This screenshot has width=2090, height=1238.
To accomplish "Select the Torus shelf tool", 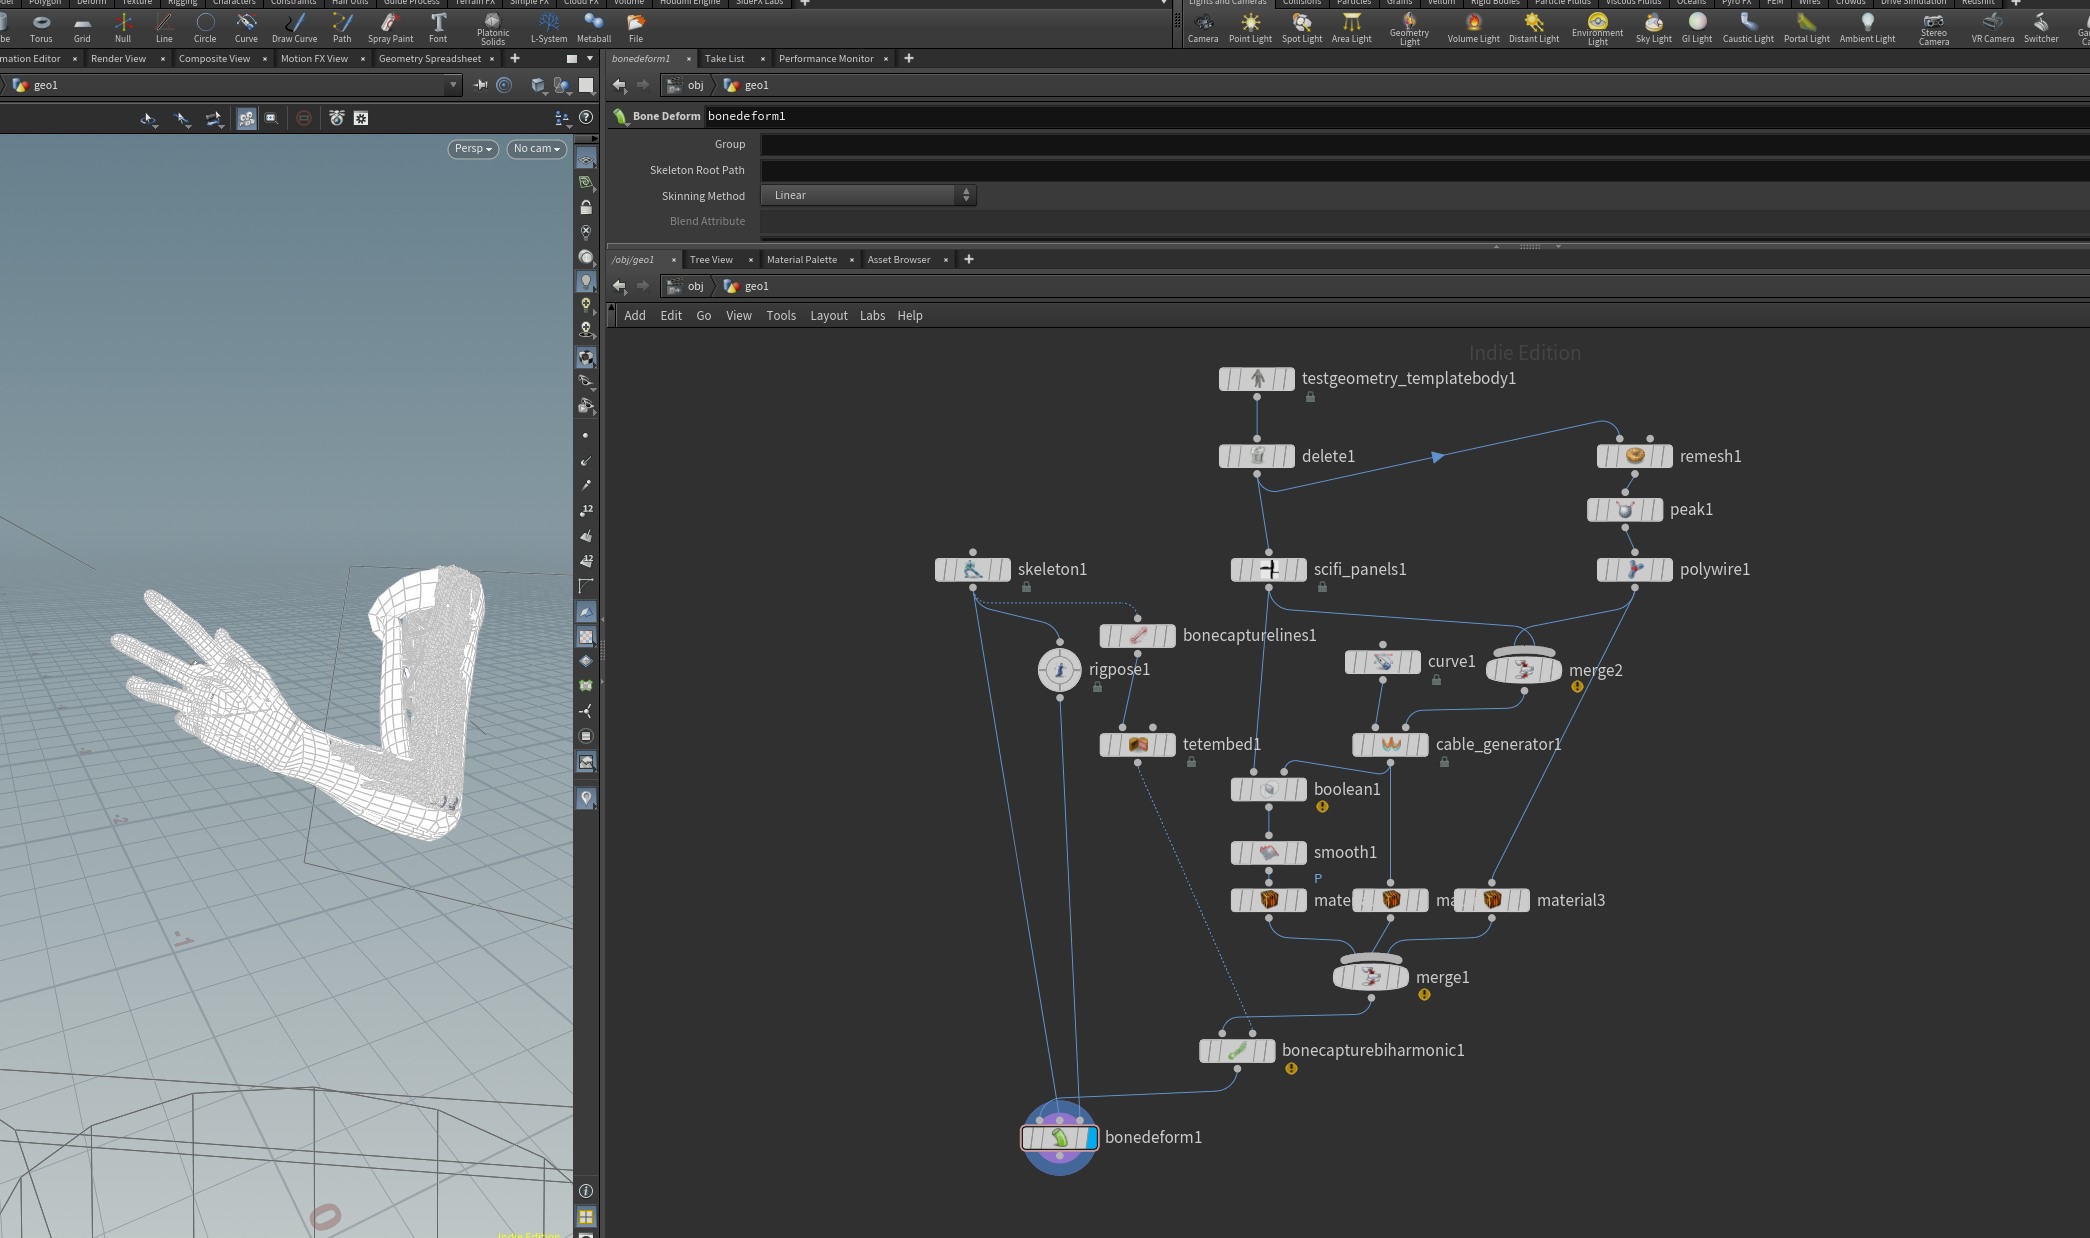I will 41,28.
